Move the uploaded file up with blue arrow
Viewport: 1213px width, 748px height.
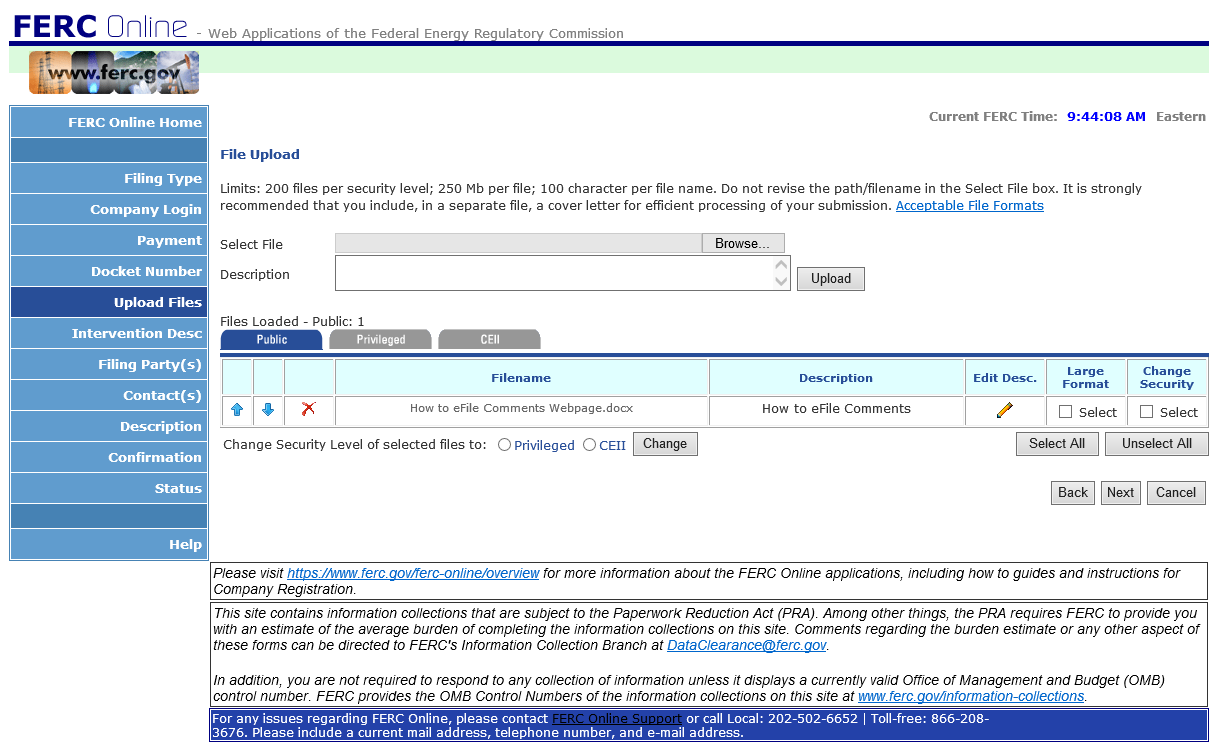[x=237, y=410]
